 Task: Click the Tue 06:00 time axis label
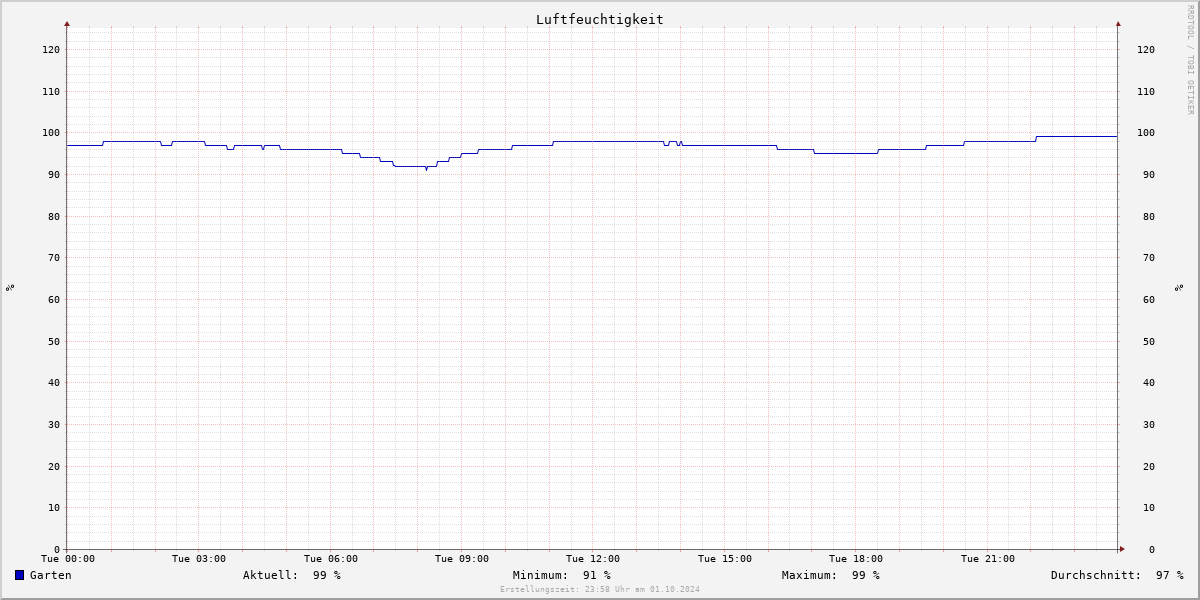pyautogui.click(x=331, y=559)
